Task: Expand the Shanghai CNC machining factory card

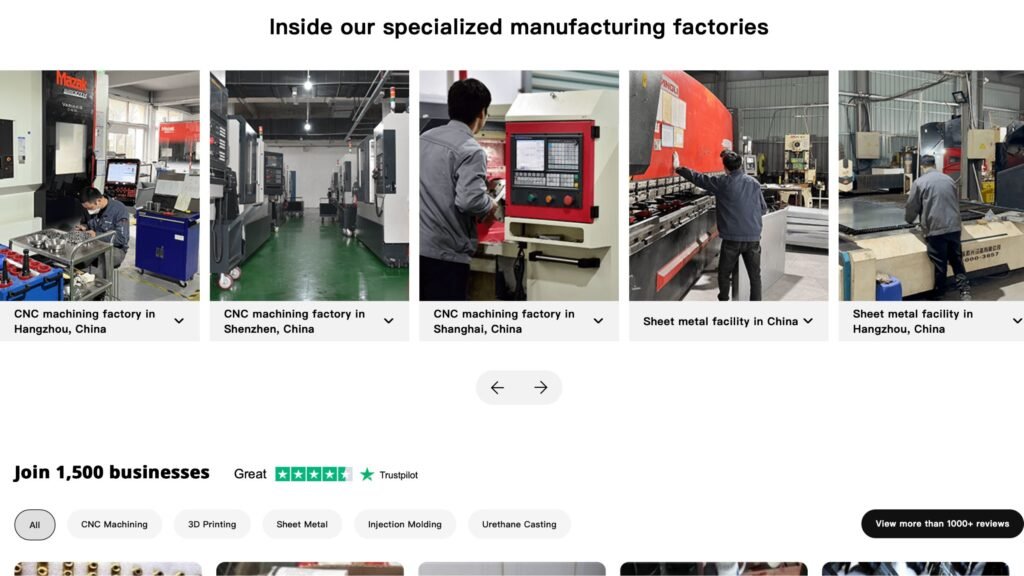Action: click(598, 321)
